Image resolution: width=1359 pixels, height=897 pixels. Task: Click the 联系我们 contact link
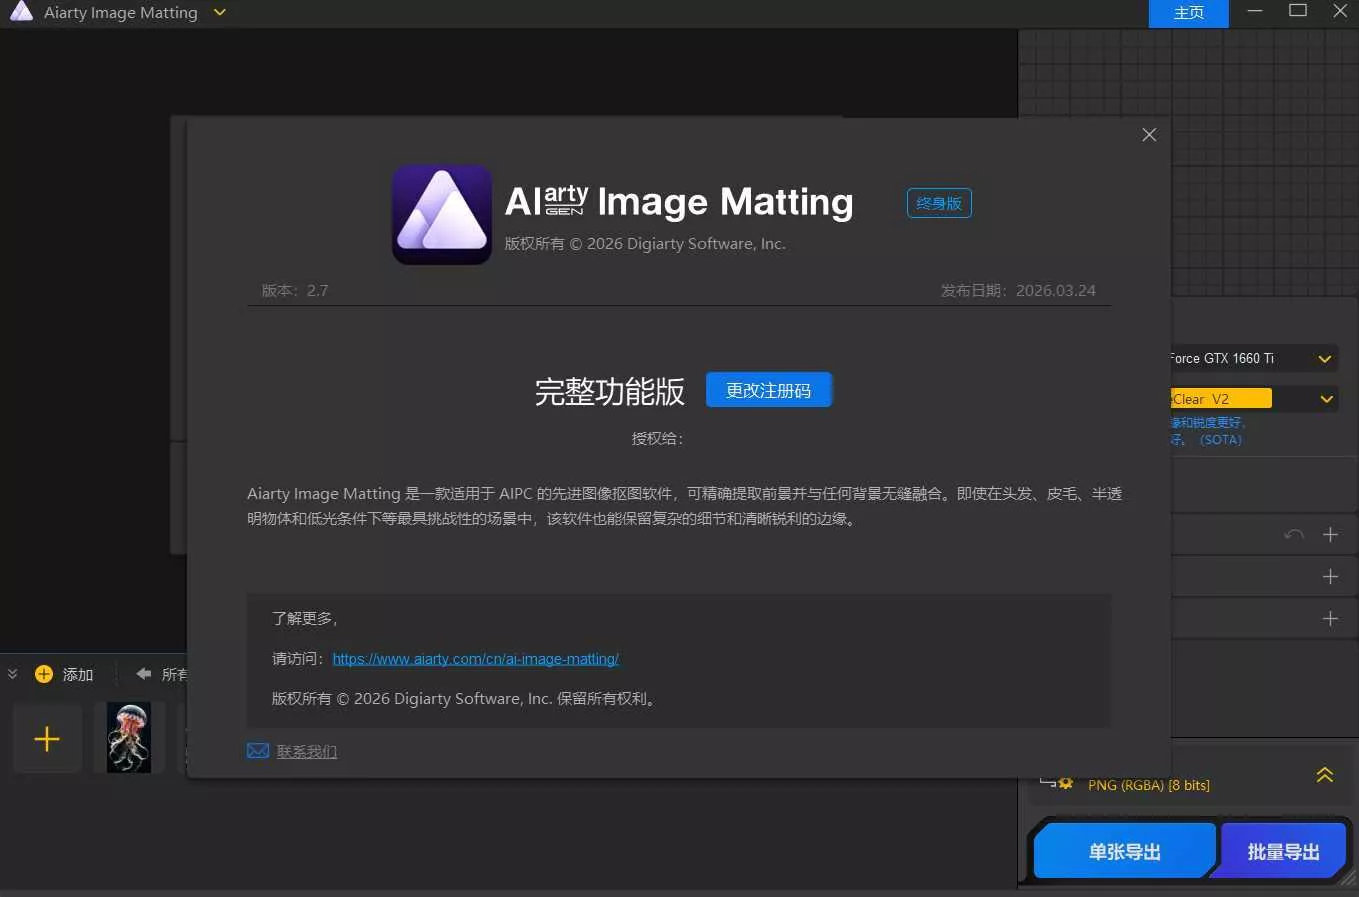[306, 751]
